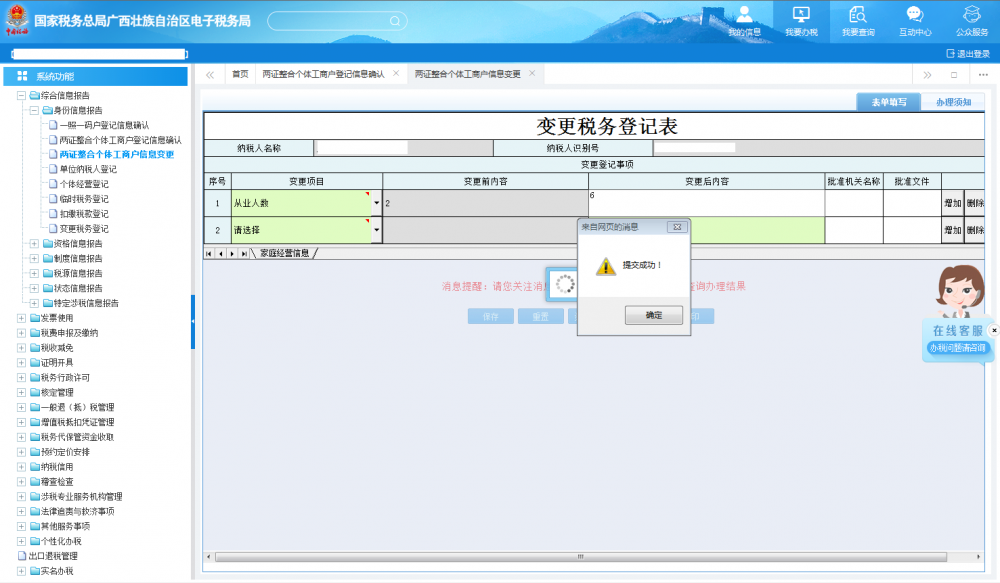Open 我的信息 profile icon in header
The width and height of the screenshot is (1000, 583).
[x=744, y=15]
